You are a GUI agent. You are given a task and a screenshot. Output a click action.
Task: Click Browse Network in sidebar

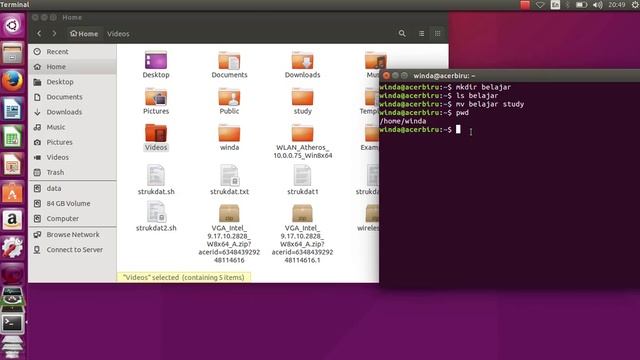point(73,235)
